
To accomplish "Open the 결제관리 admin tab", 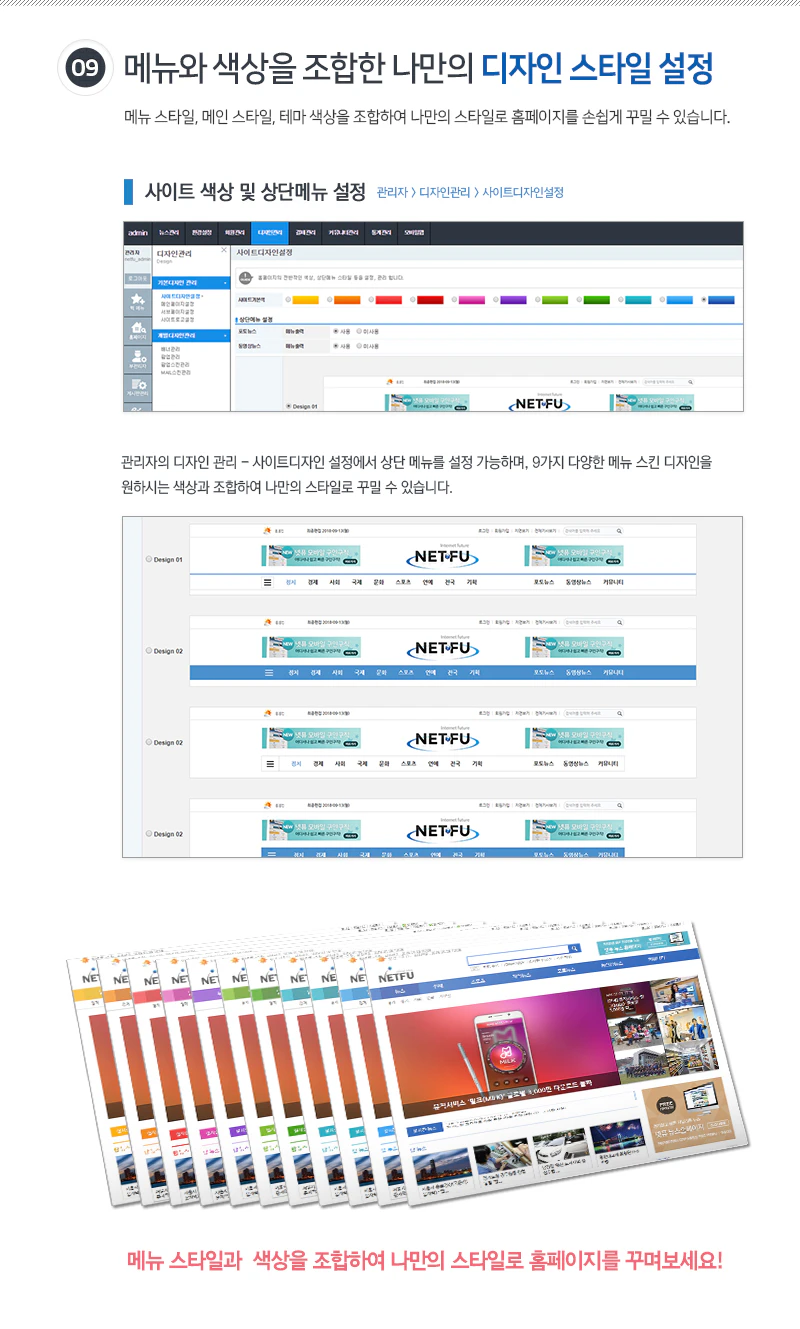I will (305, 233).
